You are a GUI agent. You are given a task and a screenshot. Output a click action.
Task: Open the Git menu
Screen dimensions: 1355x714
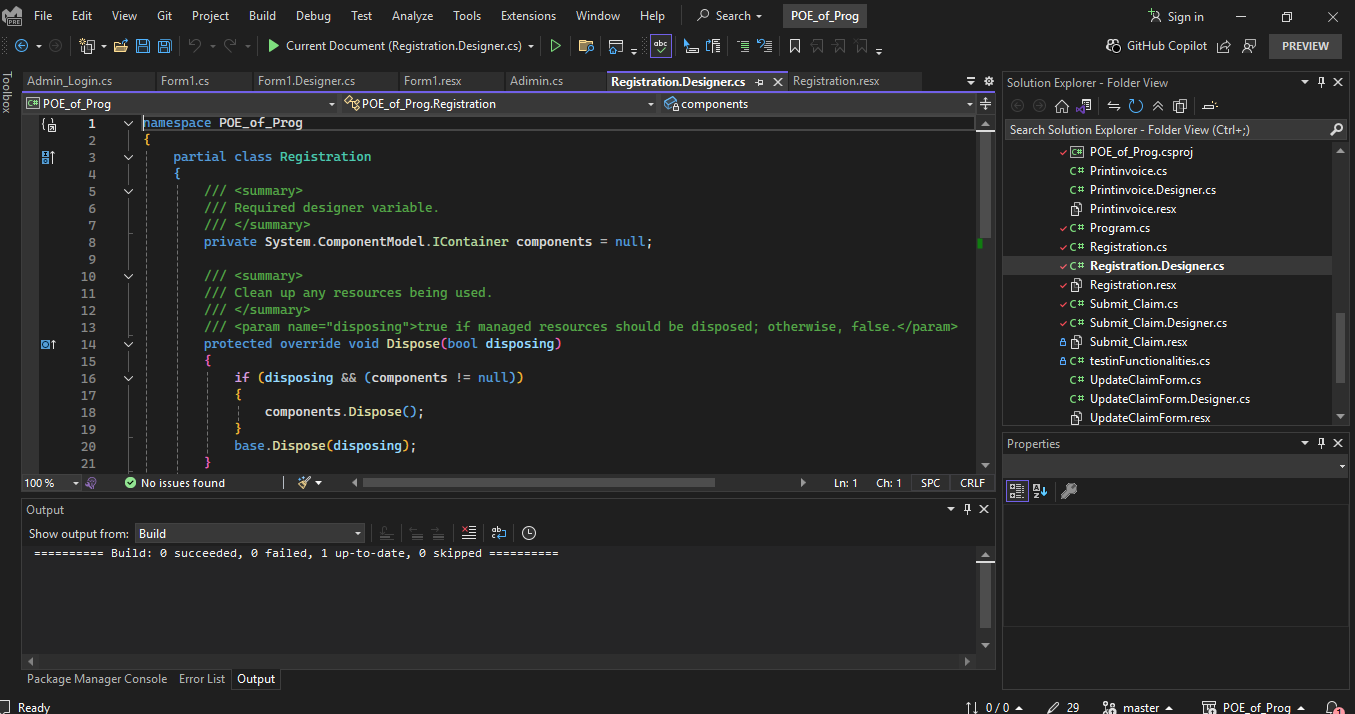point(164,16)
